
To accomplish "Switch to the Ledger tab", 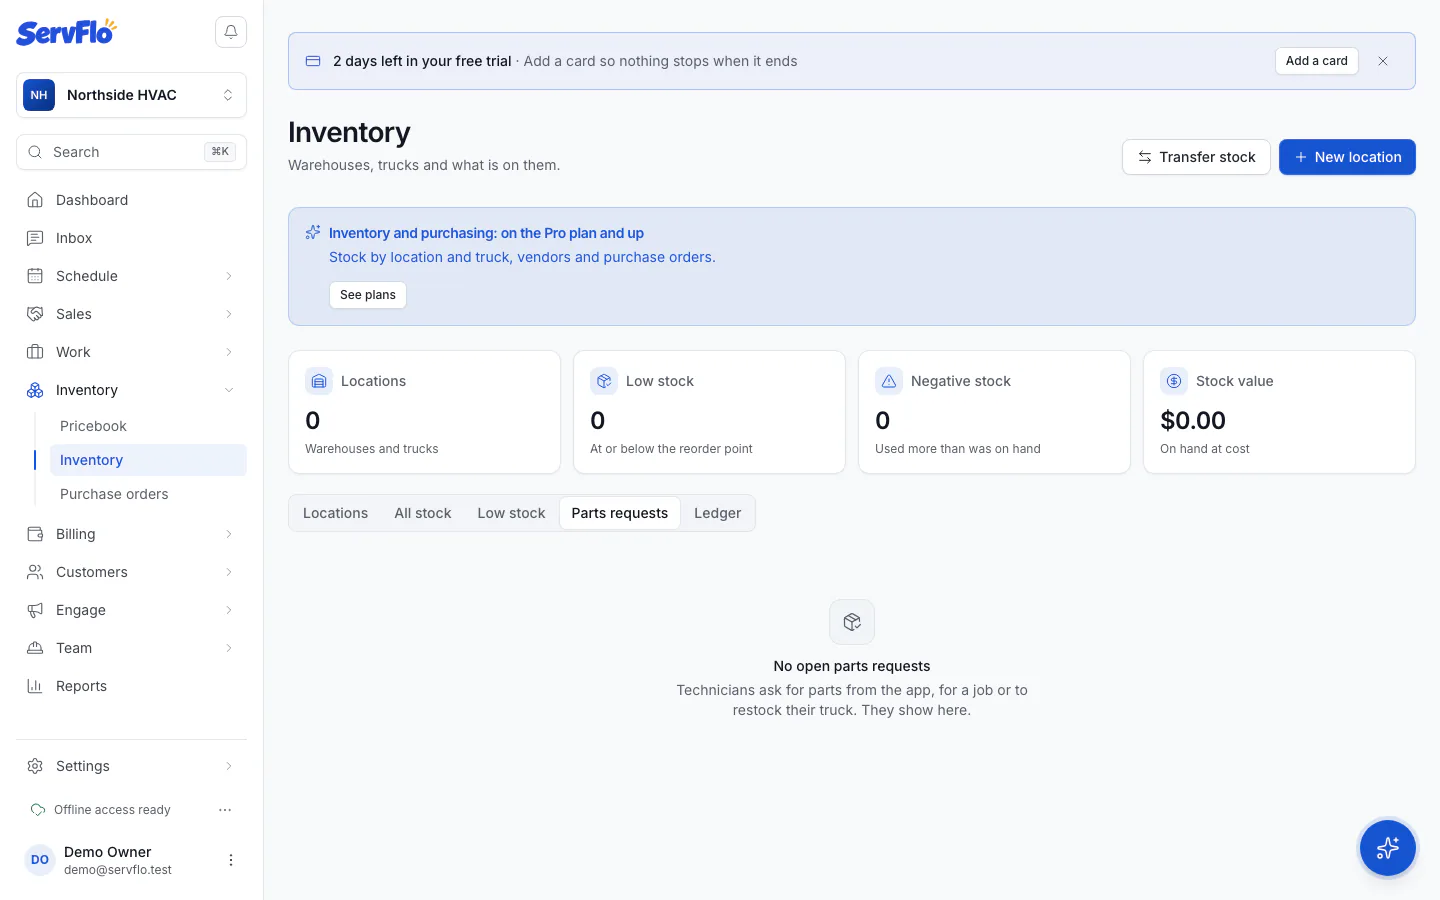I will tap(718, 513).
